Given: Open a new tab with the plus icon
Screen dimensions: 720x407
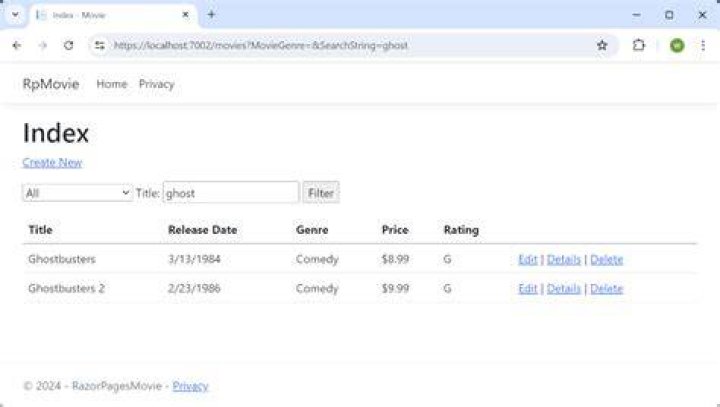Looking at the screenshot, I should coord(211,15).
